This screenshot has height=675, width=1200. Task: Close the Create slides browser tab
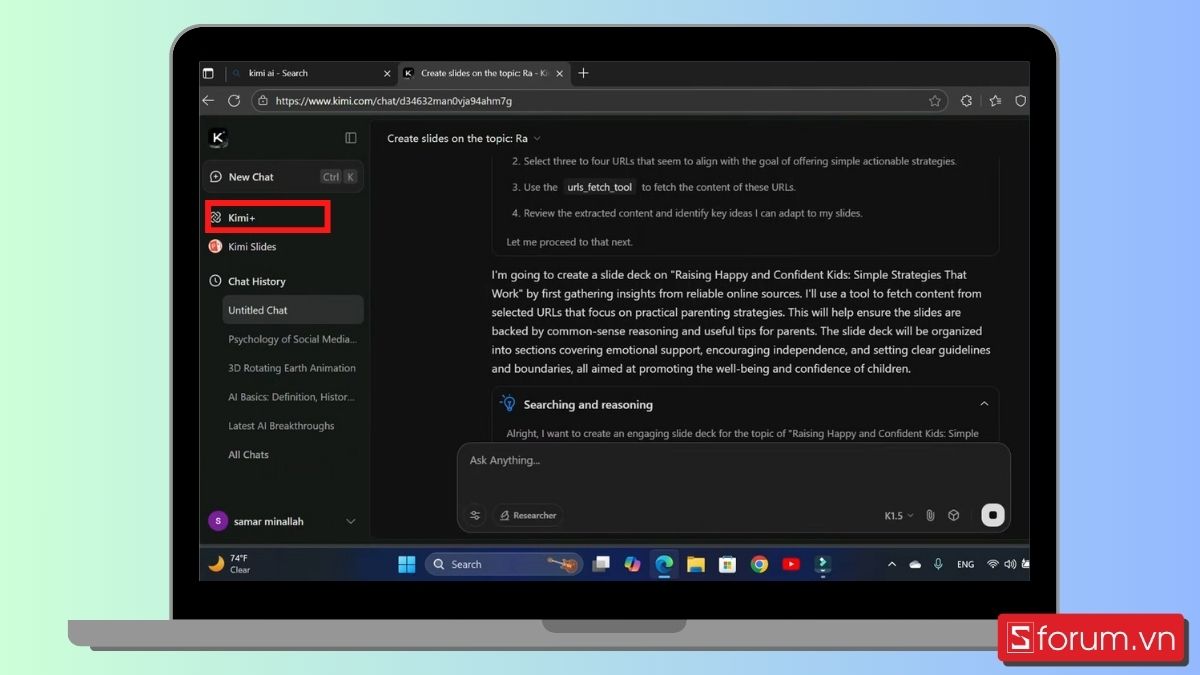pos(561,73)
